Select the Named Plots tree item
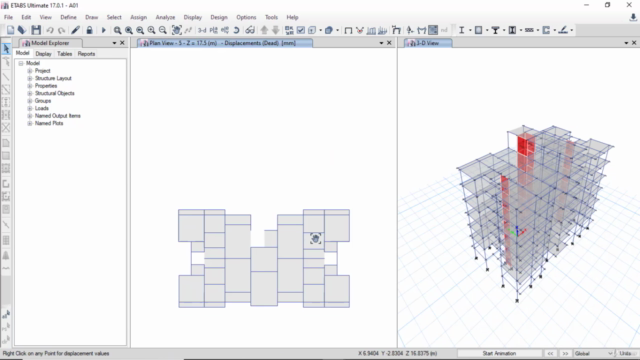This screenshot has height=360, width=640. pyautogui.click(x=49, y=123)
